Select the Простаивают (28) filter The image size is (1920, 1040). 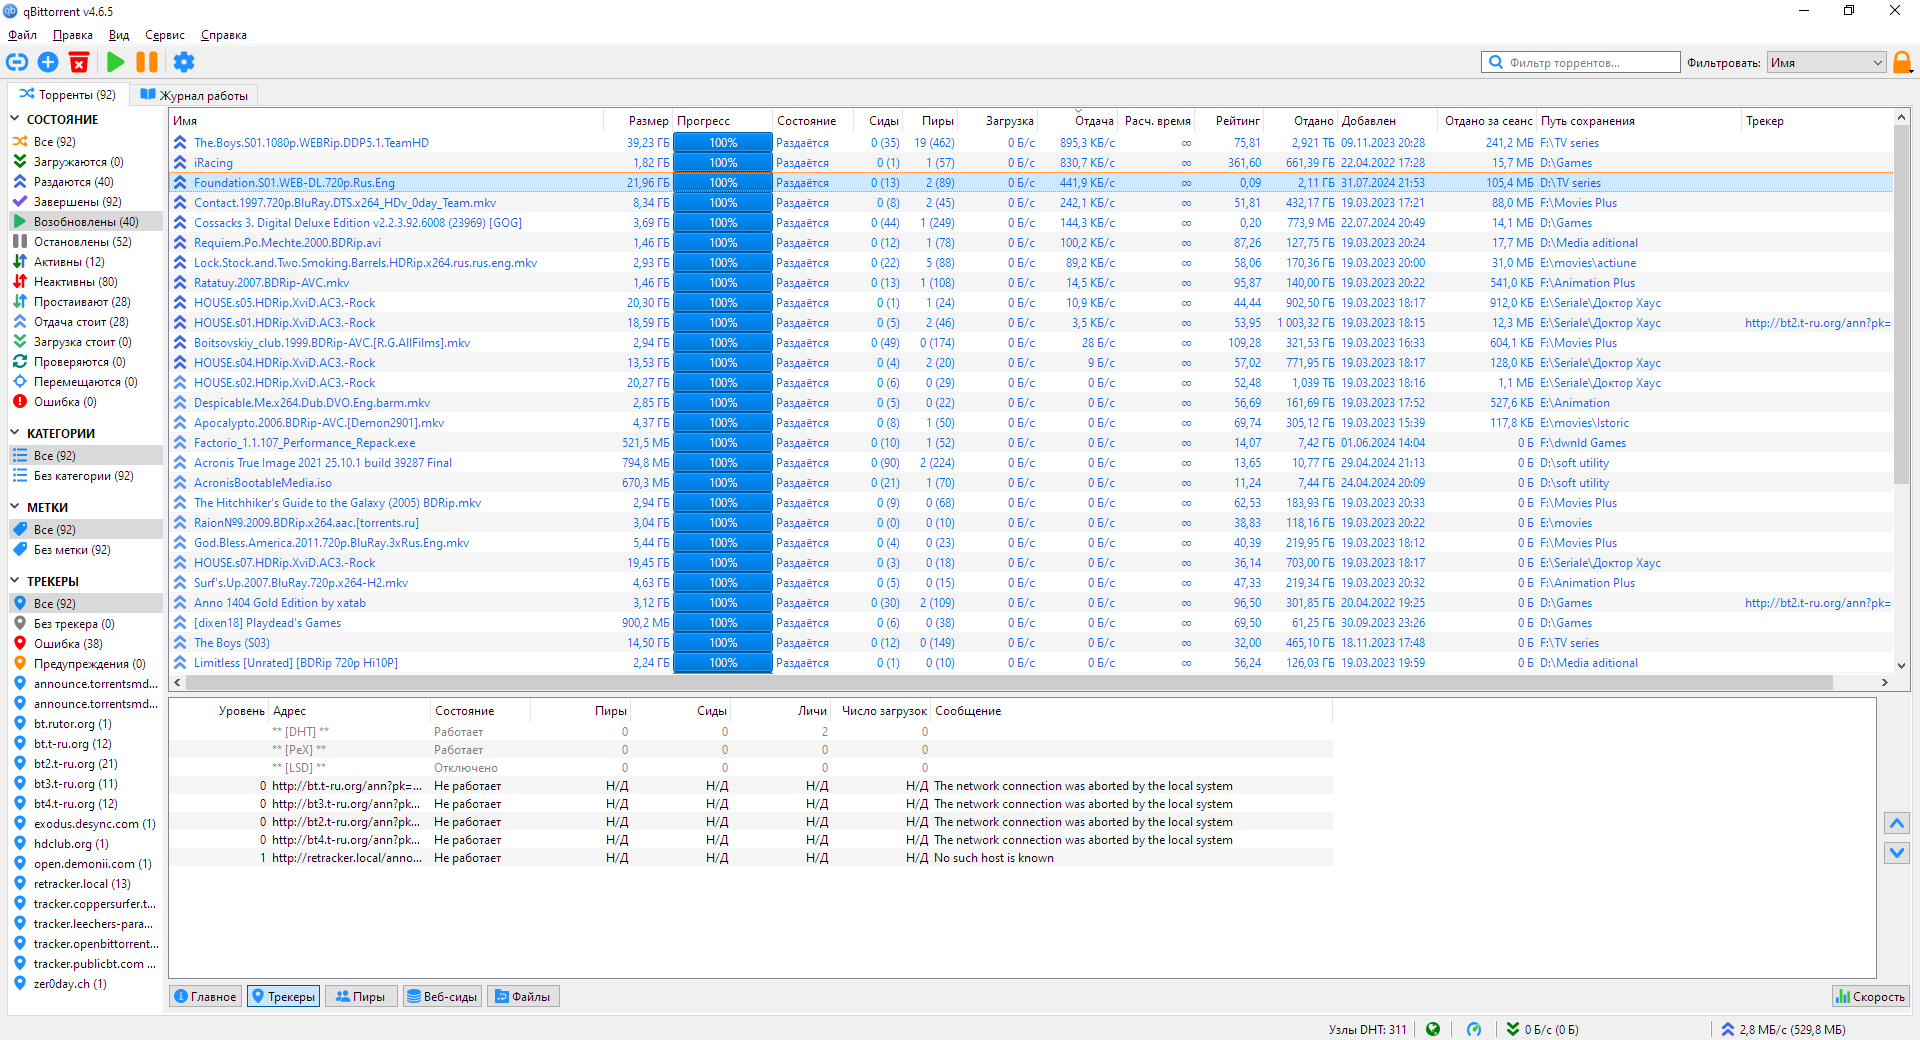tap(86, 302)
